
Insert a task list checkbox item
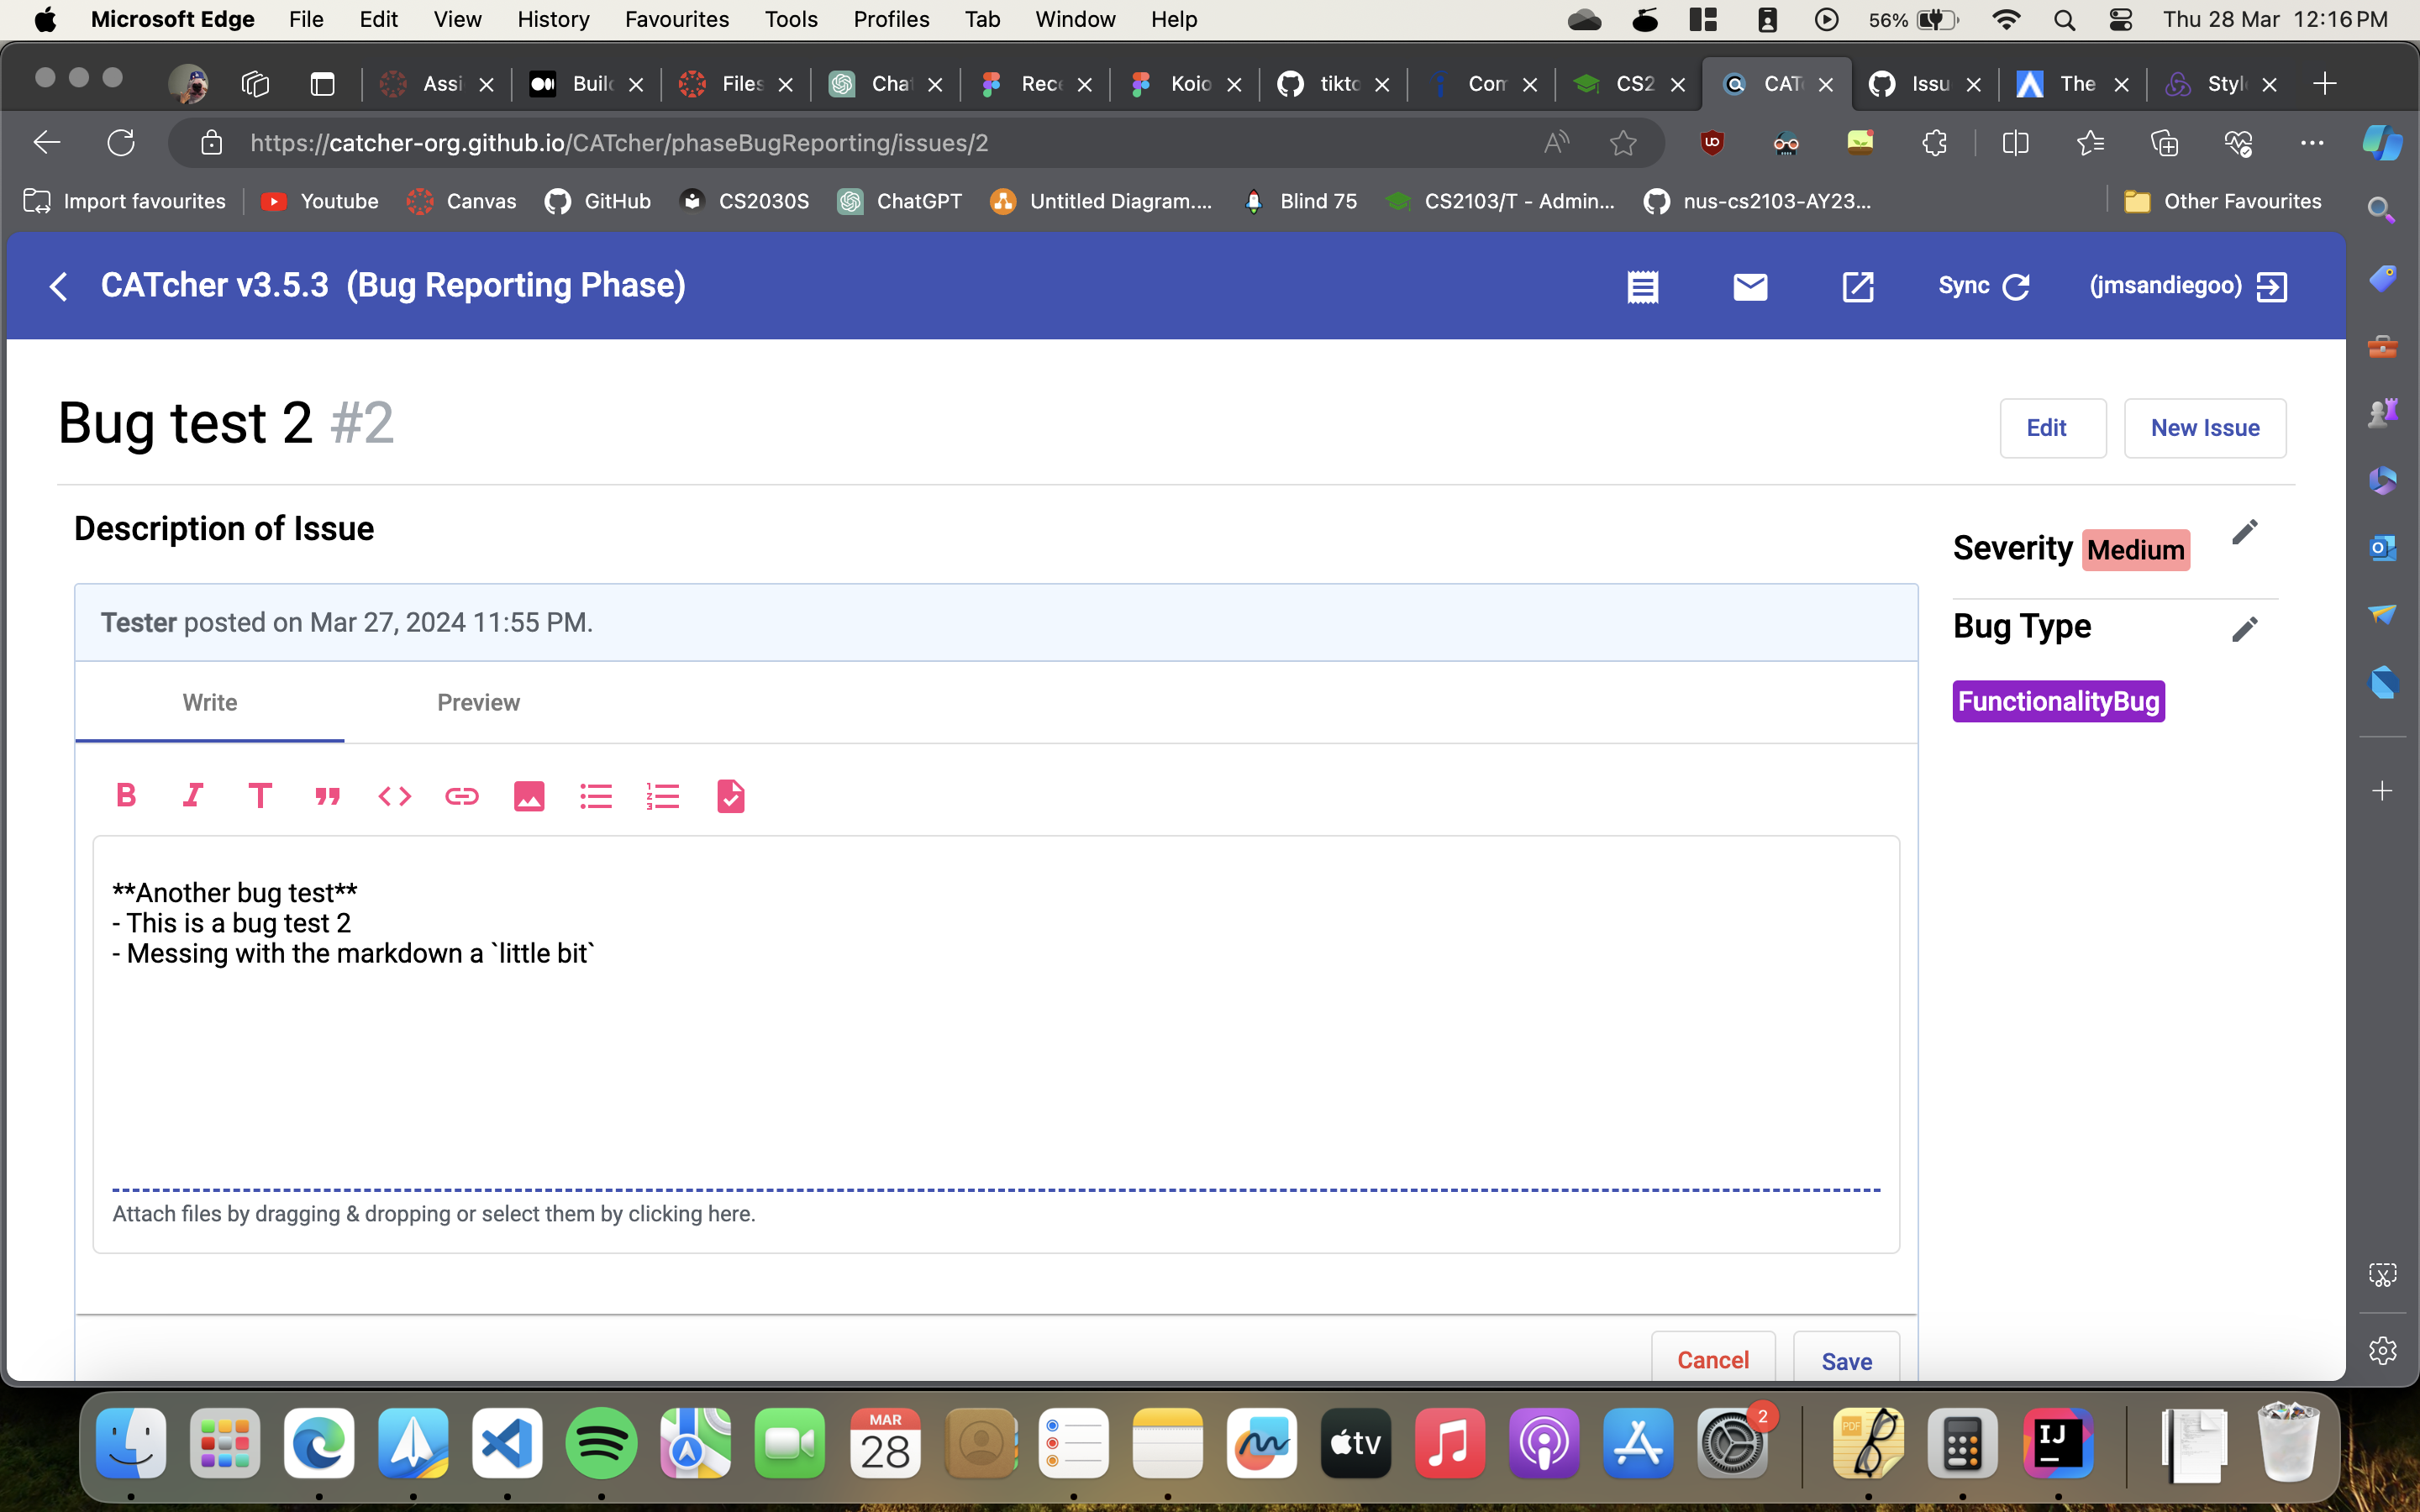pos(731,796)
